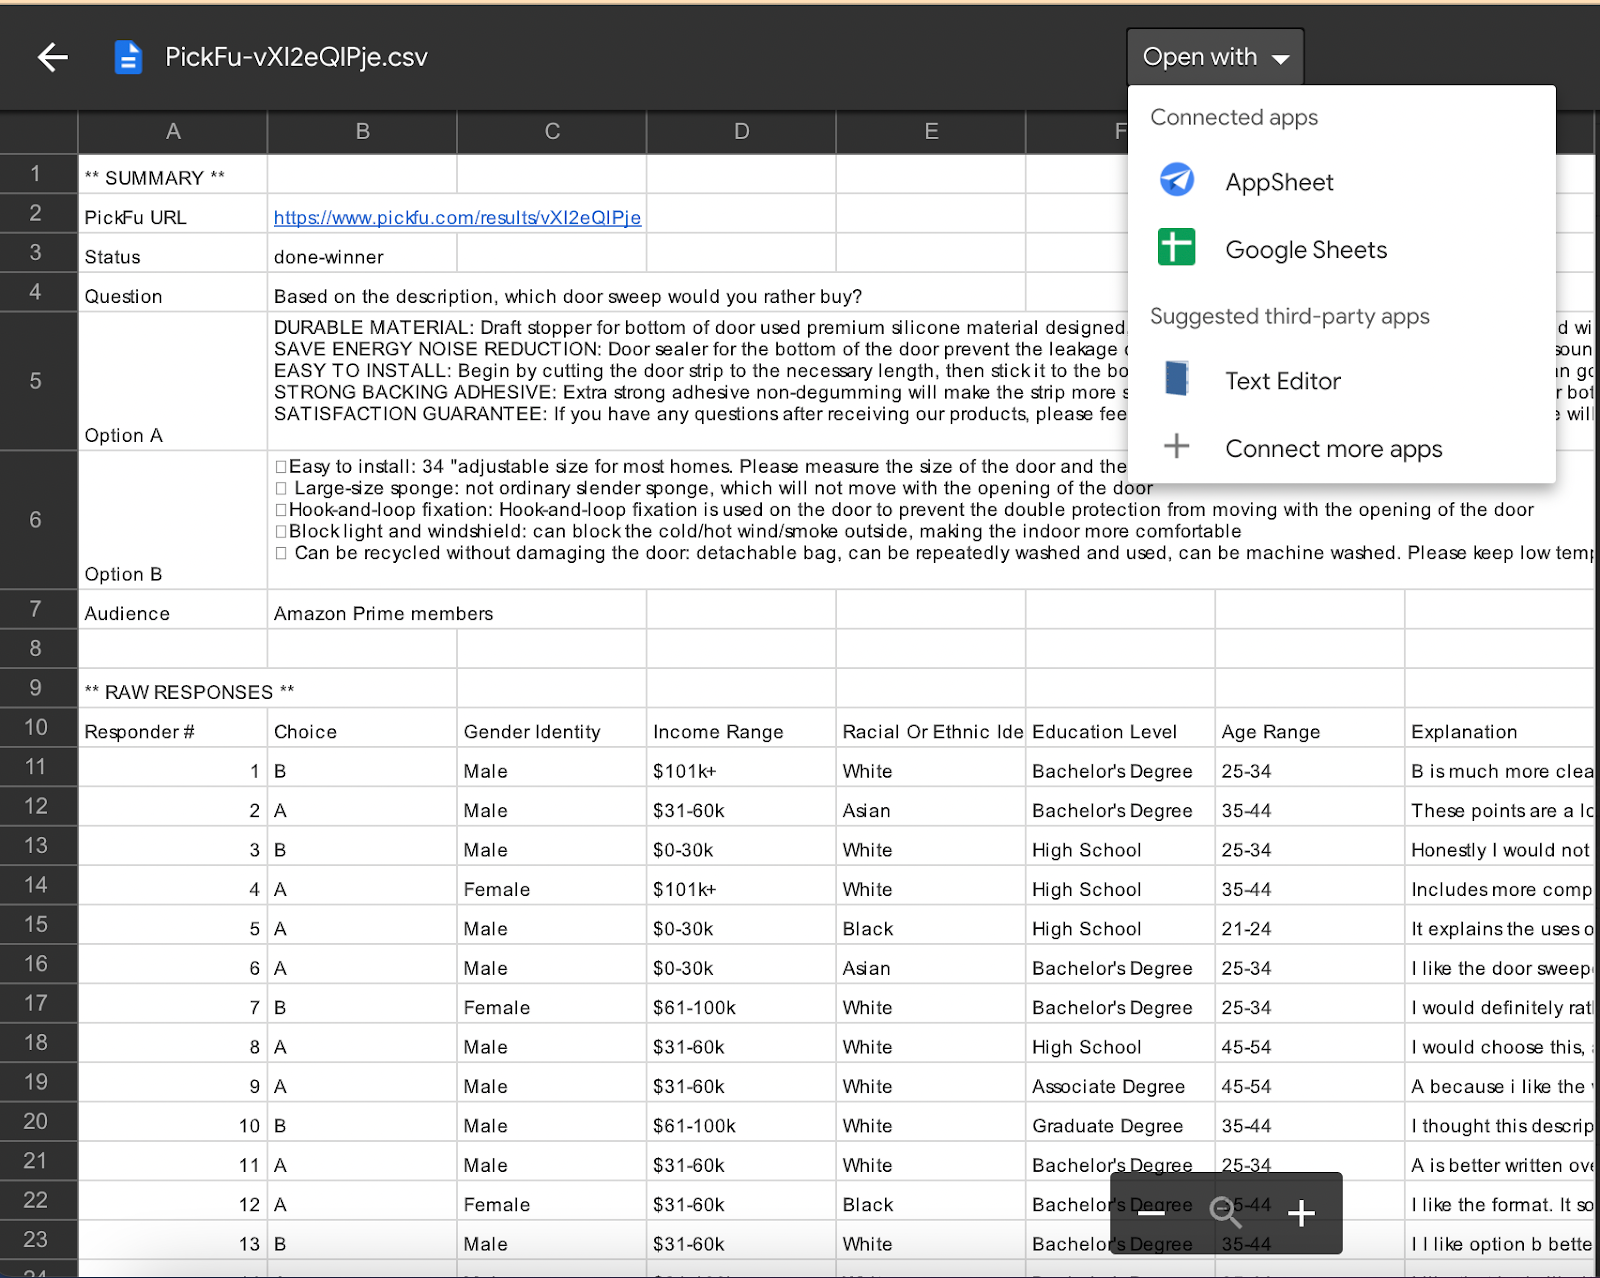
Task: Click the back arrow icon
Action: click(53, 57)
